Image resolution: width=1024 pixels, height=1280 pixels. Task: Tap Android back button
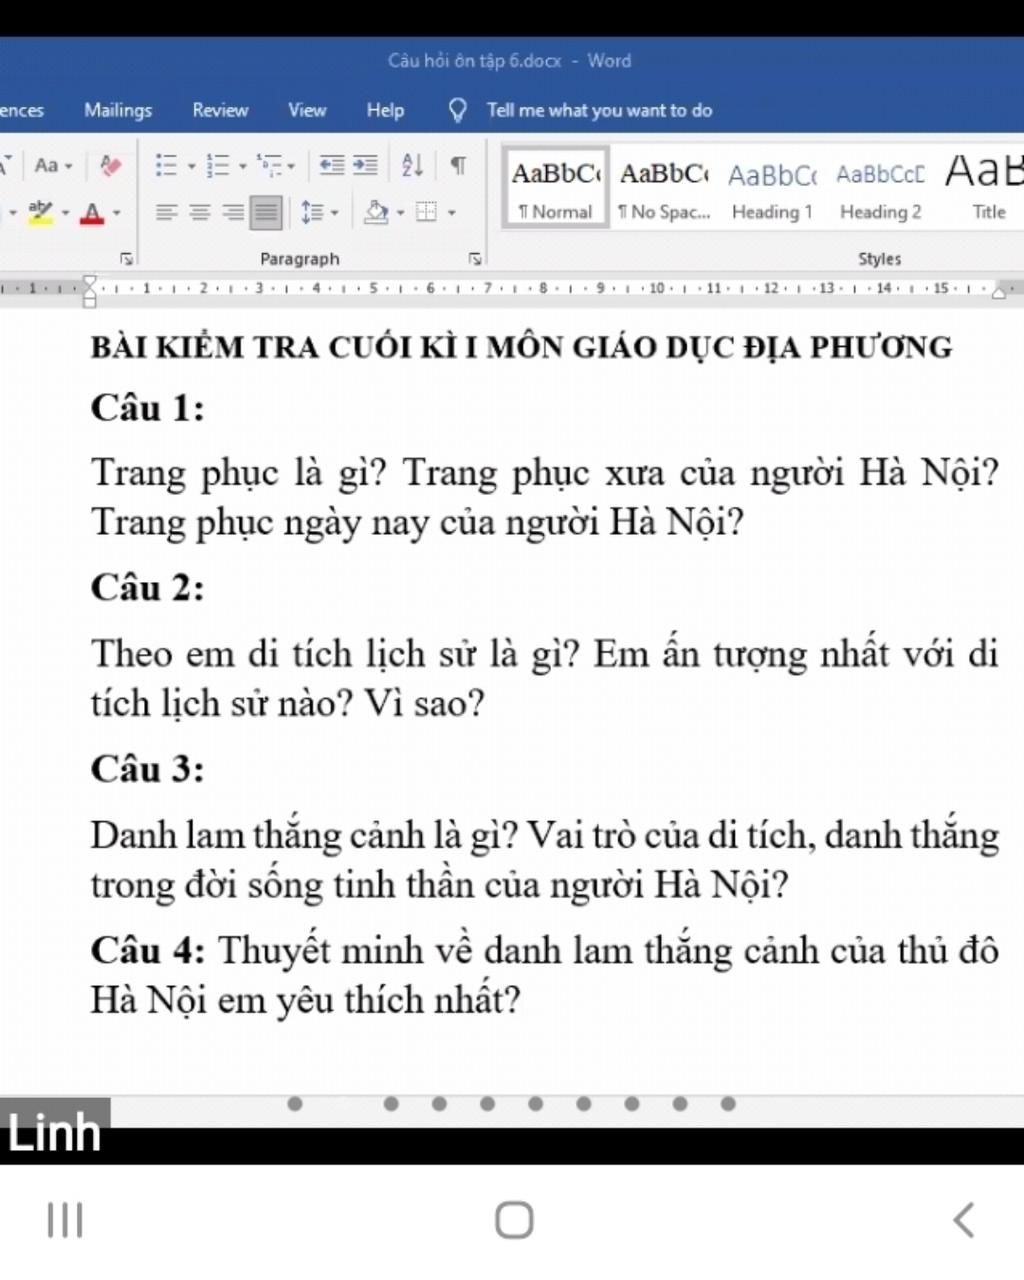964,1220
